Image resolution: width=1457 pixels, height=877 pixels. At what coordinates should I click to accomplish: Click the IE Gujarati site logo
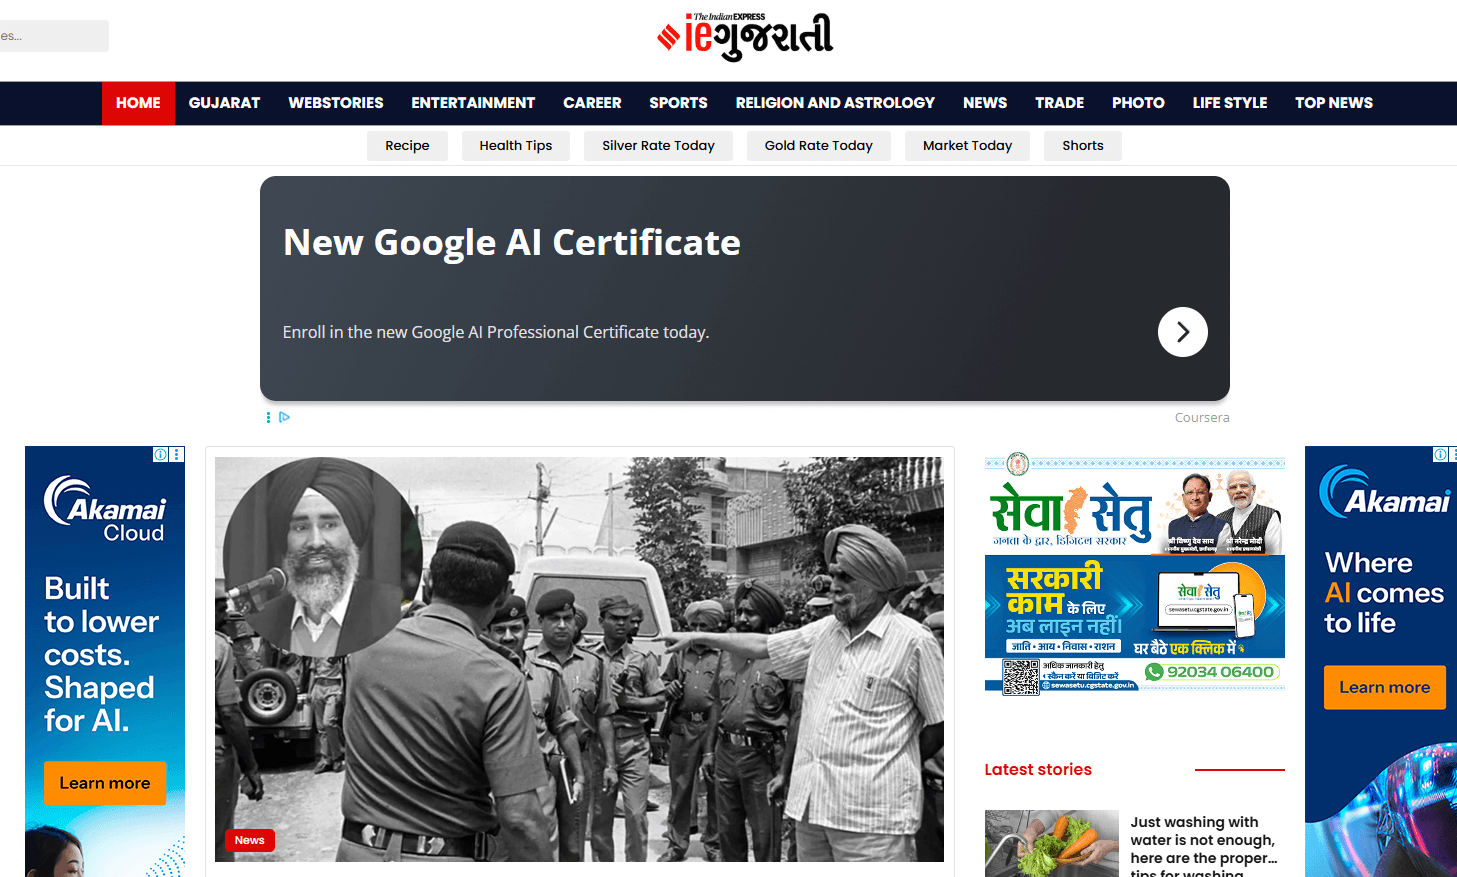point(745,37)
